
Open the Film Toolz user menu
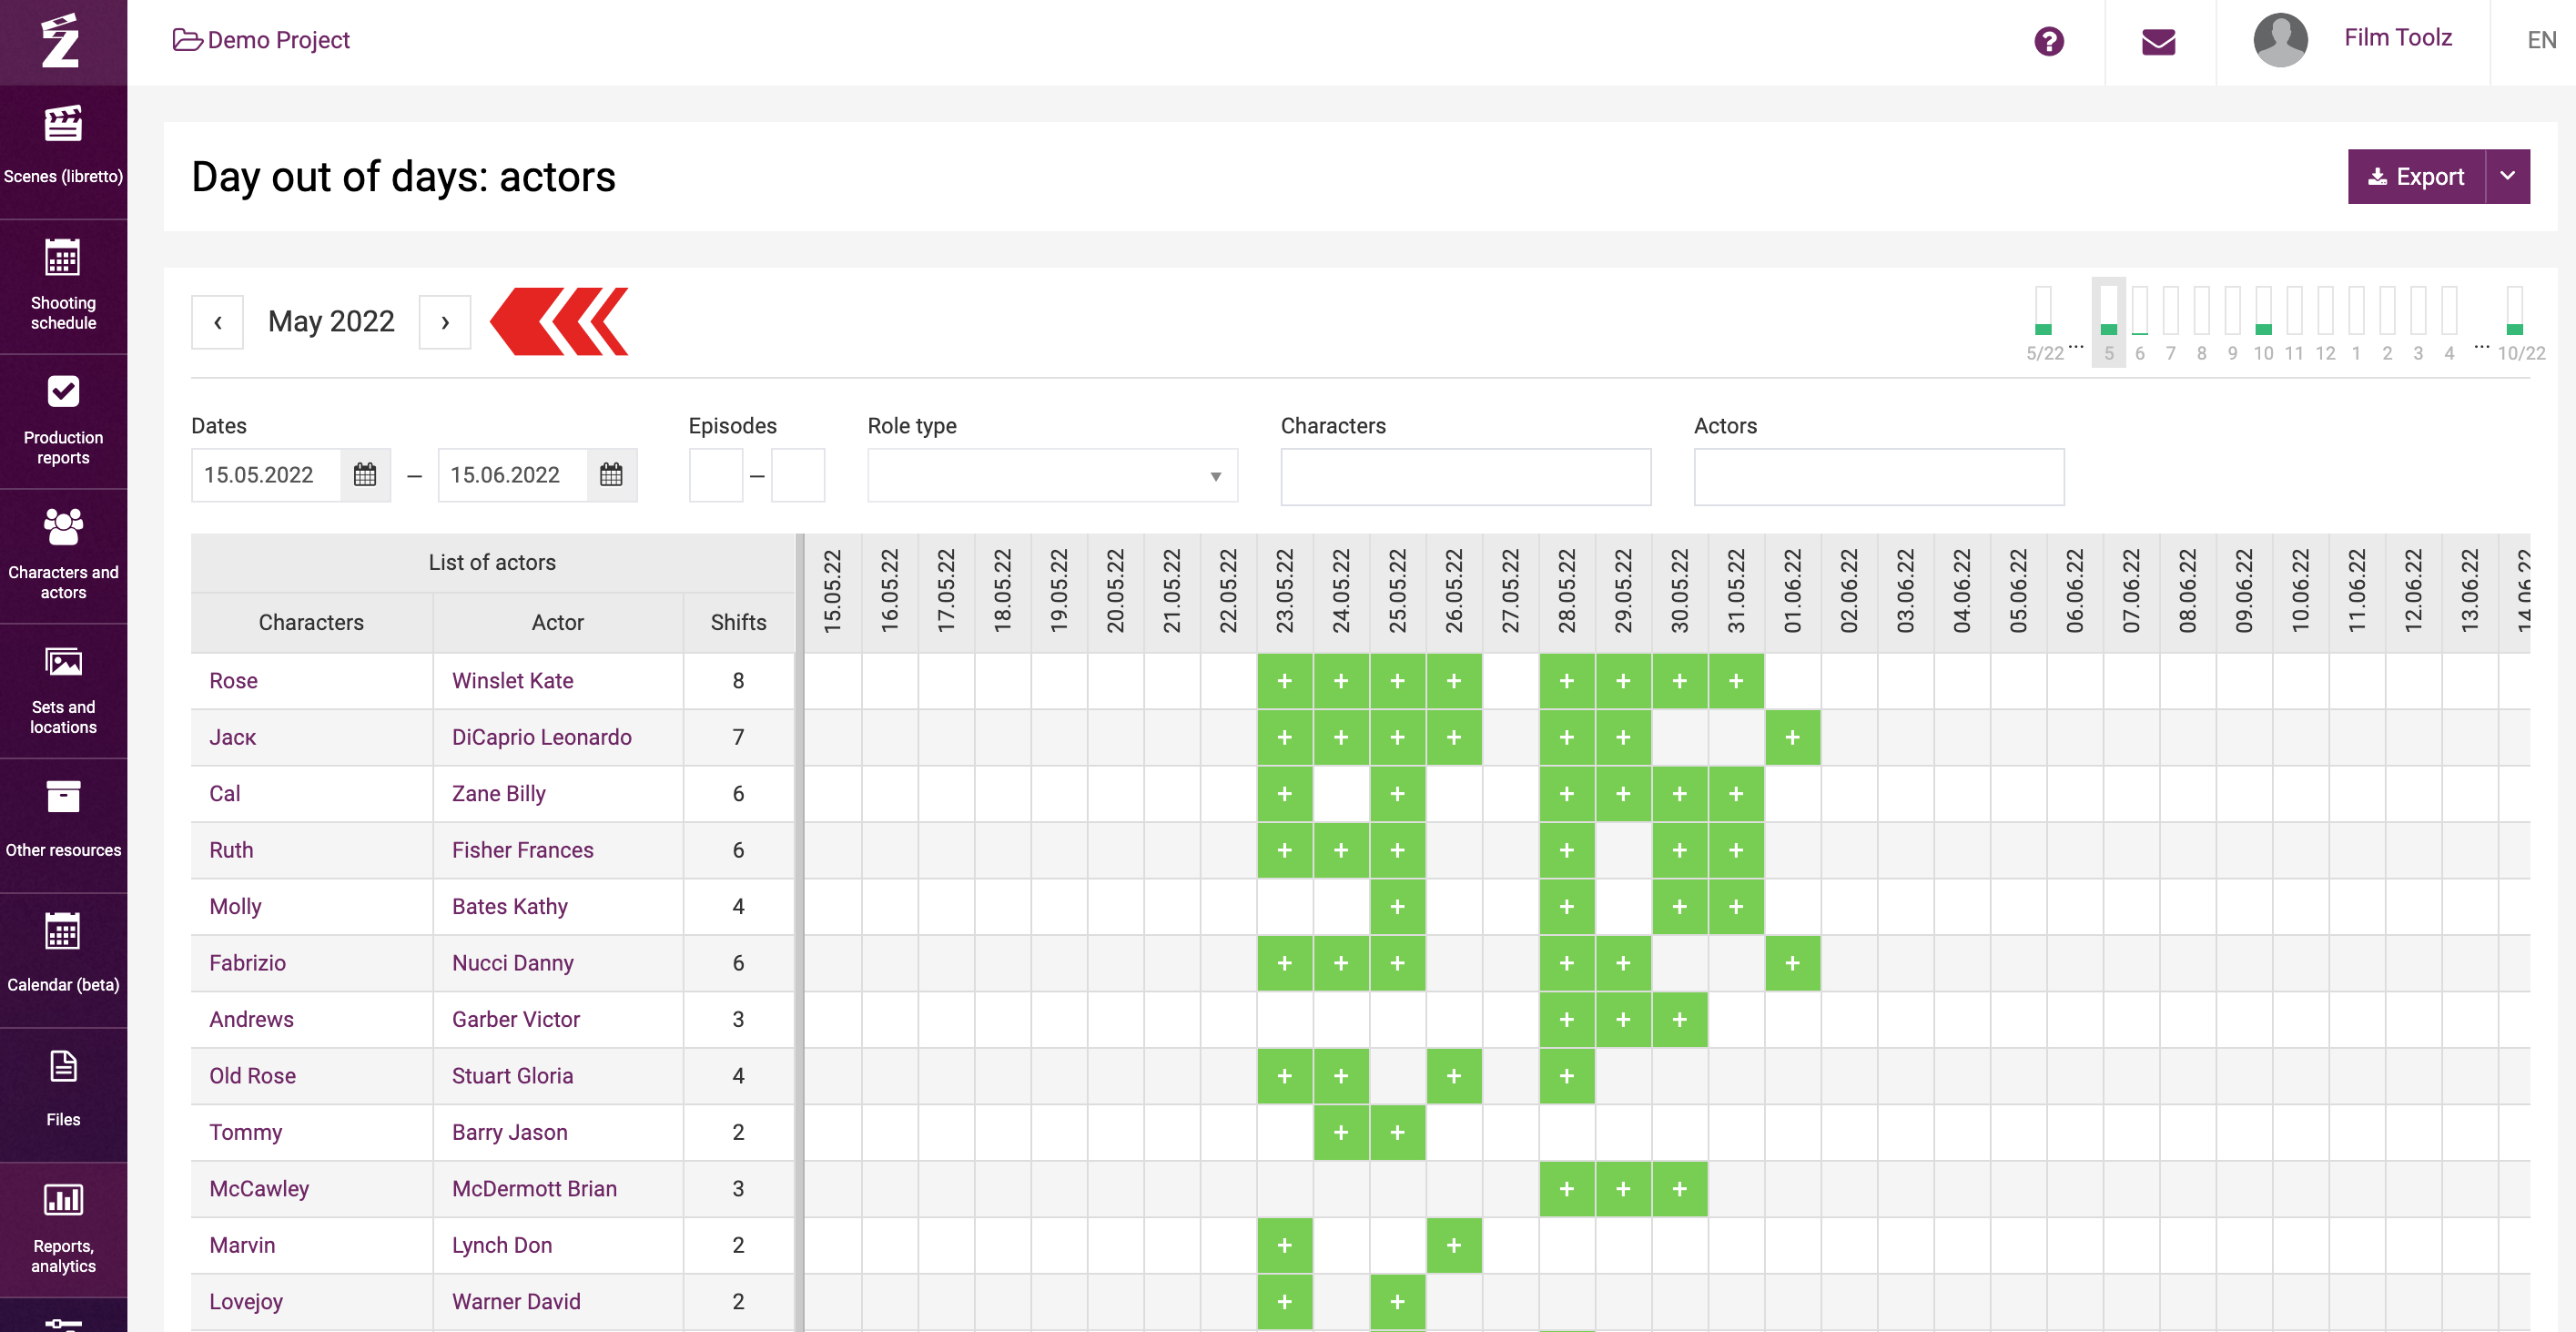pyautogui.click(x=2398, y=38)
